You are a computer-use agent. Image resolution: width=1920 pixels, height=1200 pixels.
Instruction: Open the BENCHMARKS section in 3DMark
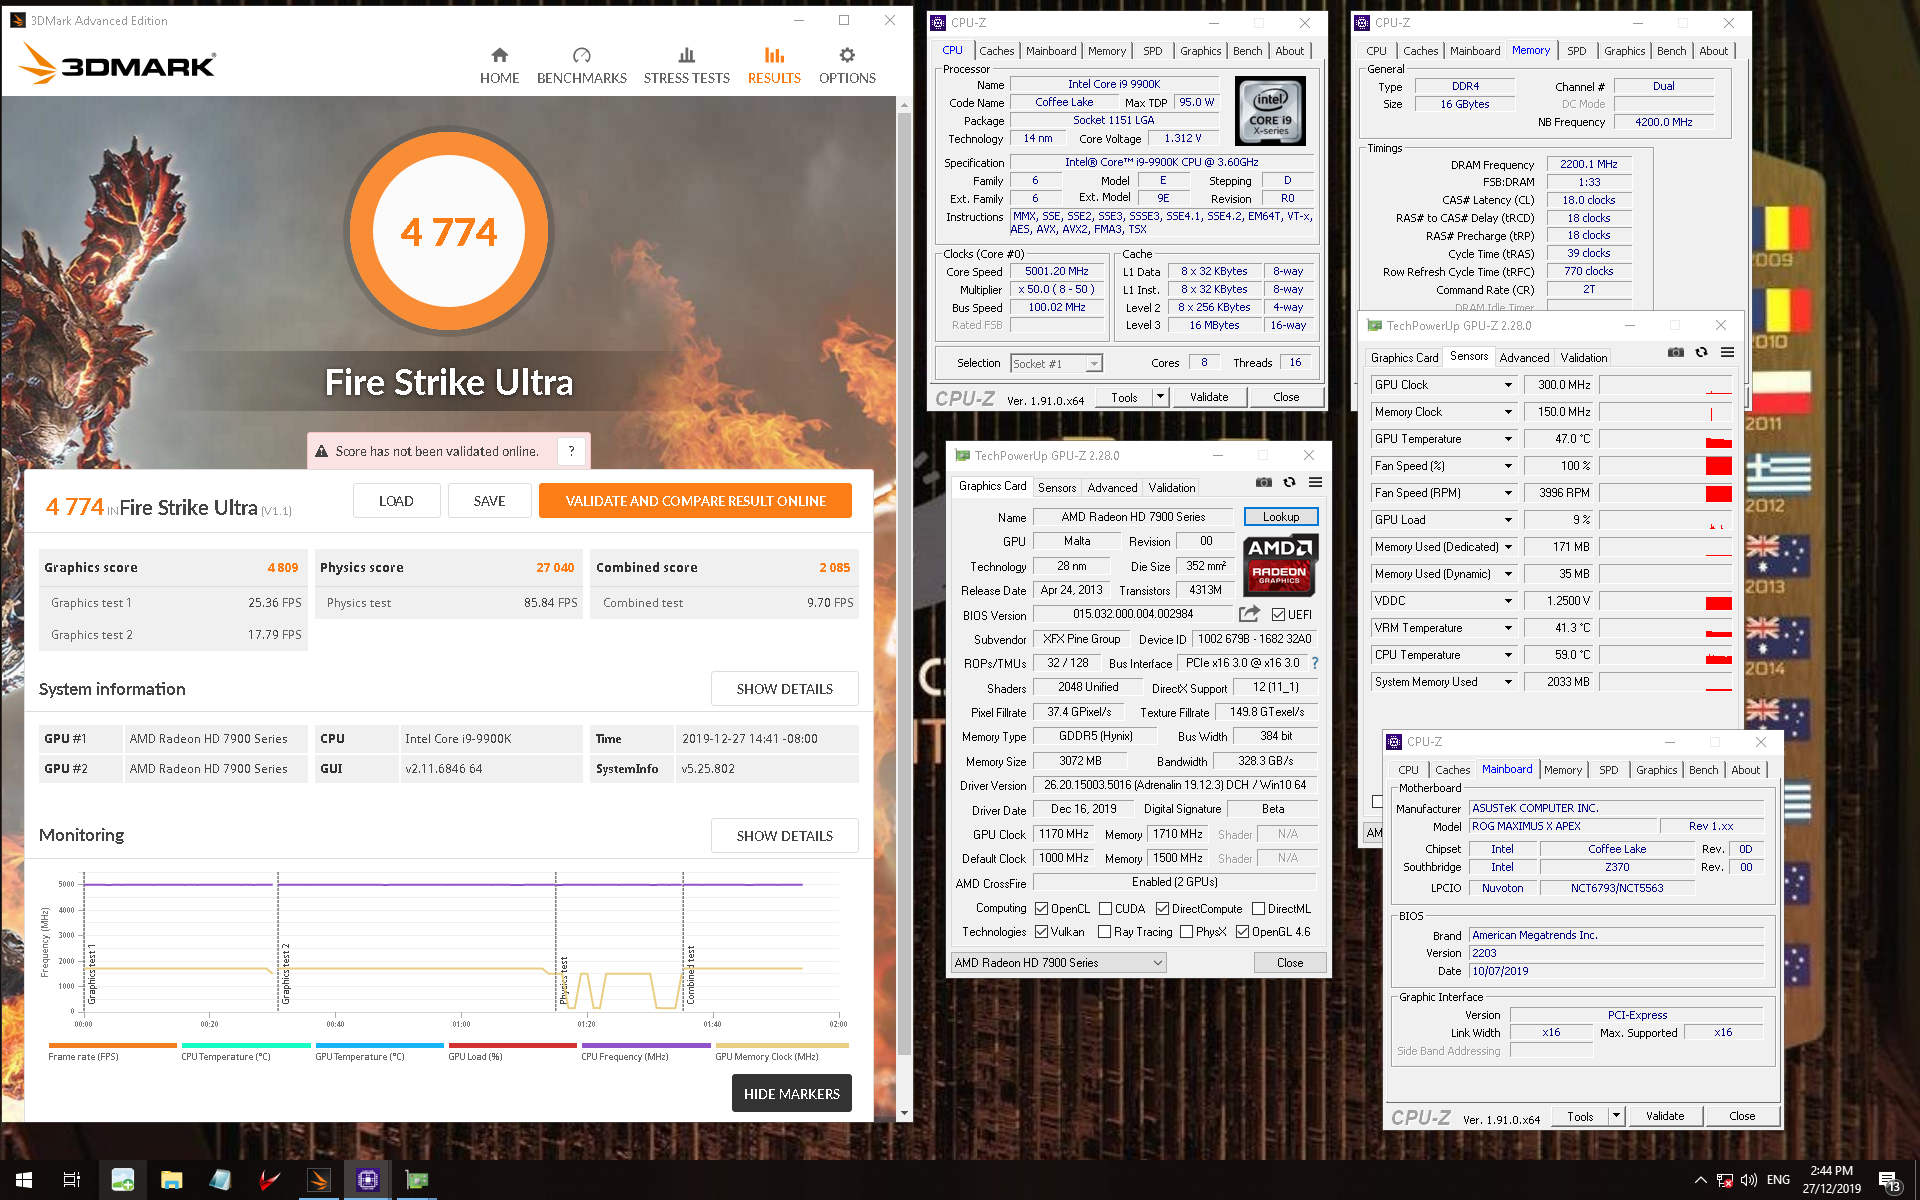point(581,66)
